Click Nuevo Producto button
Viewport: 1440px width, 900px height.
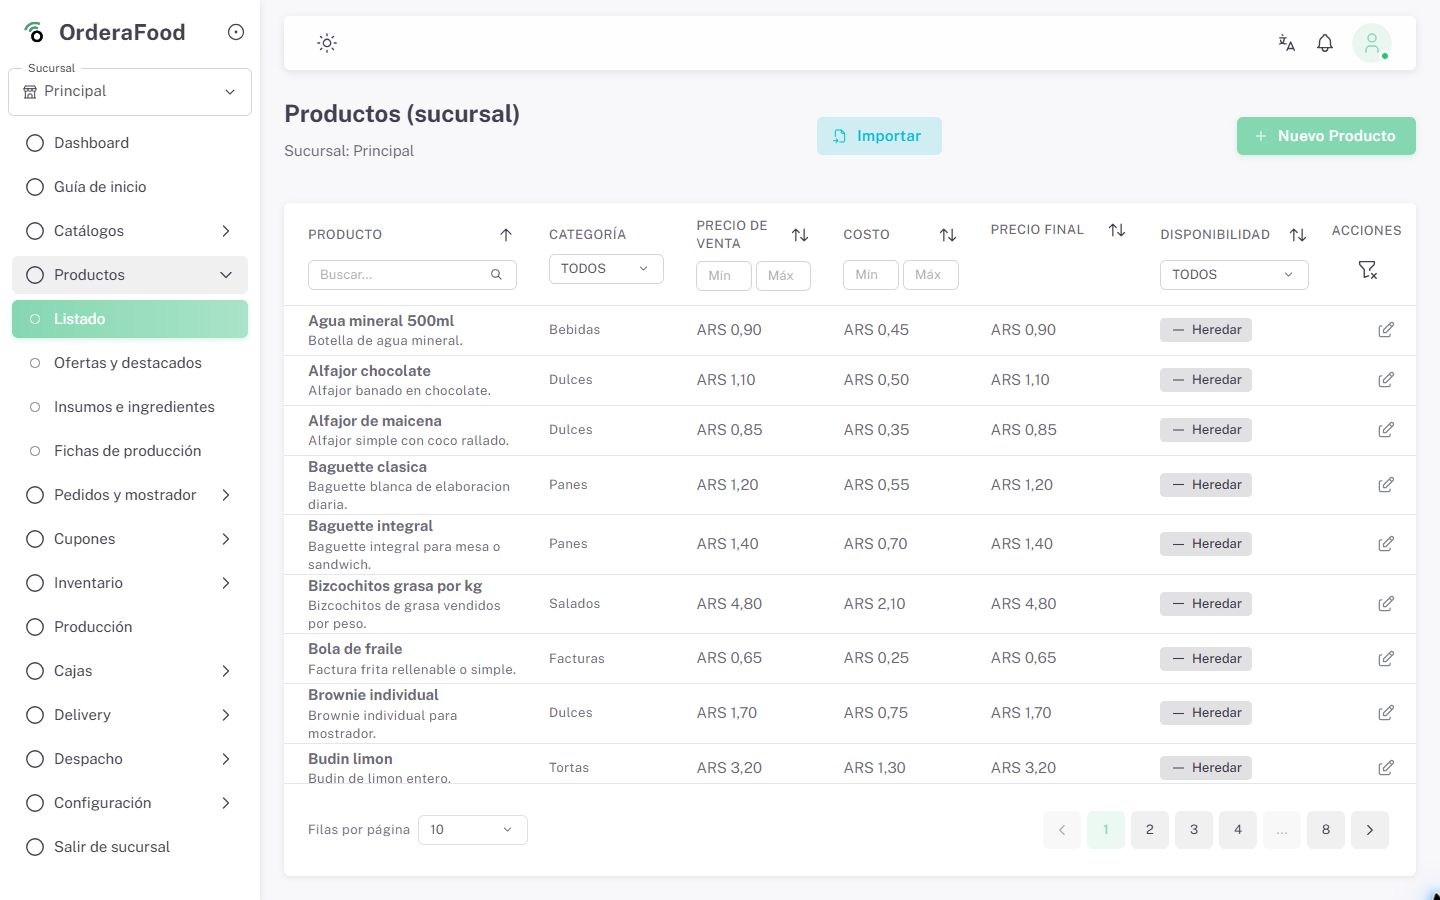[x=1326, y=136]
